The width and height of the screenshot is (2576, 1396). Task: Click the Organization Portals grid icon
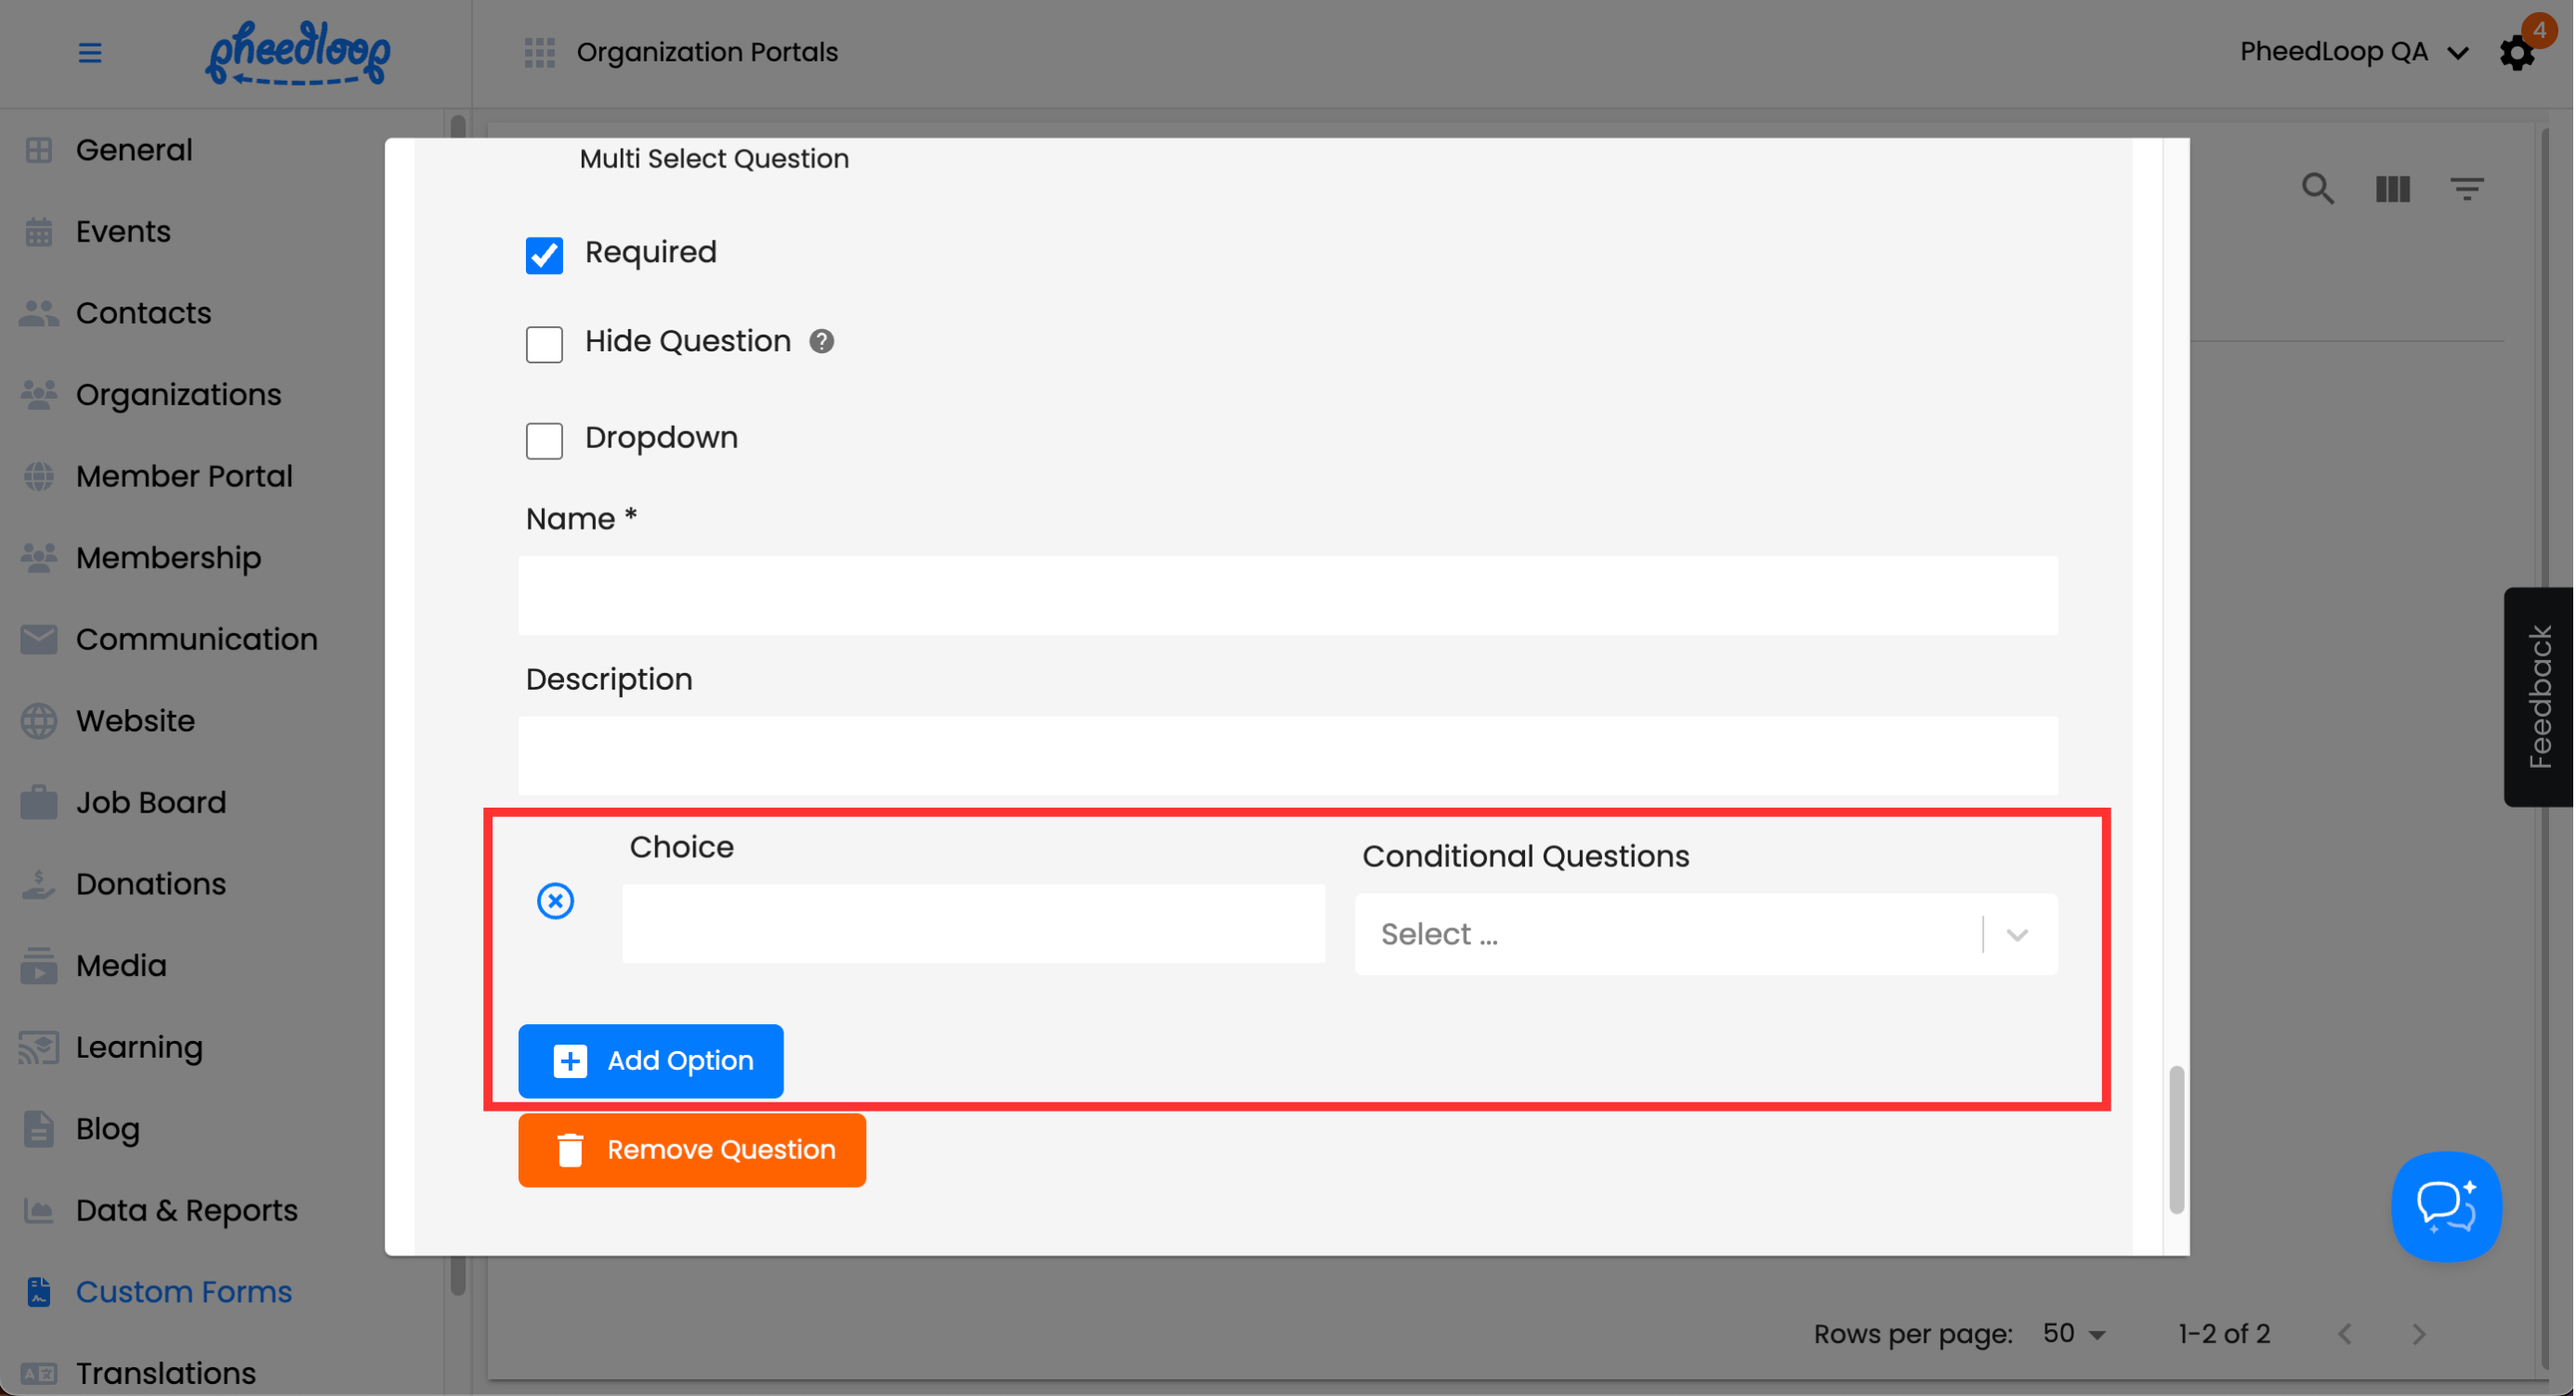[539, 52]
